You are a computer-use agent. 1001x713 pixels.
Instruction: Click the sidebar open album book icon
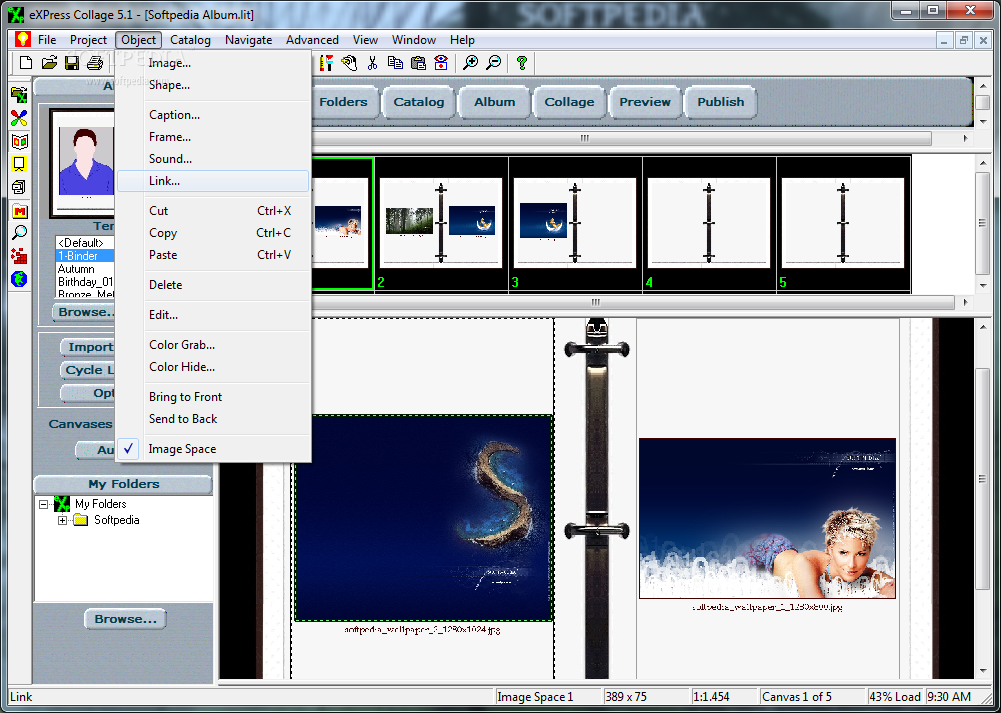click(20, 142)
